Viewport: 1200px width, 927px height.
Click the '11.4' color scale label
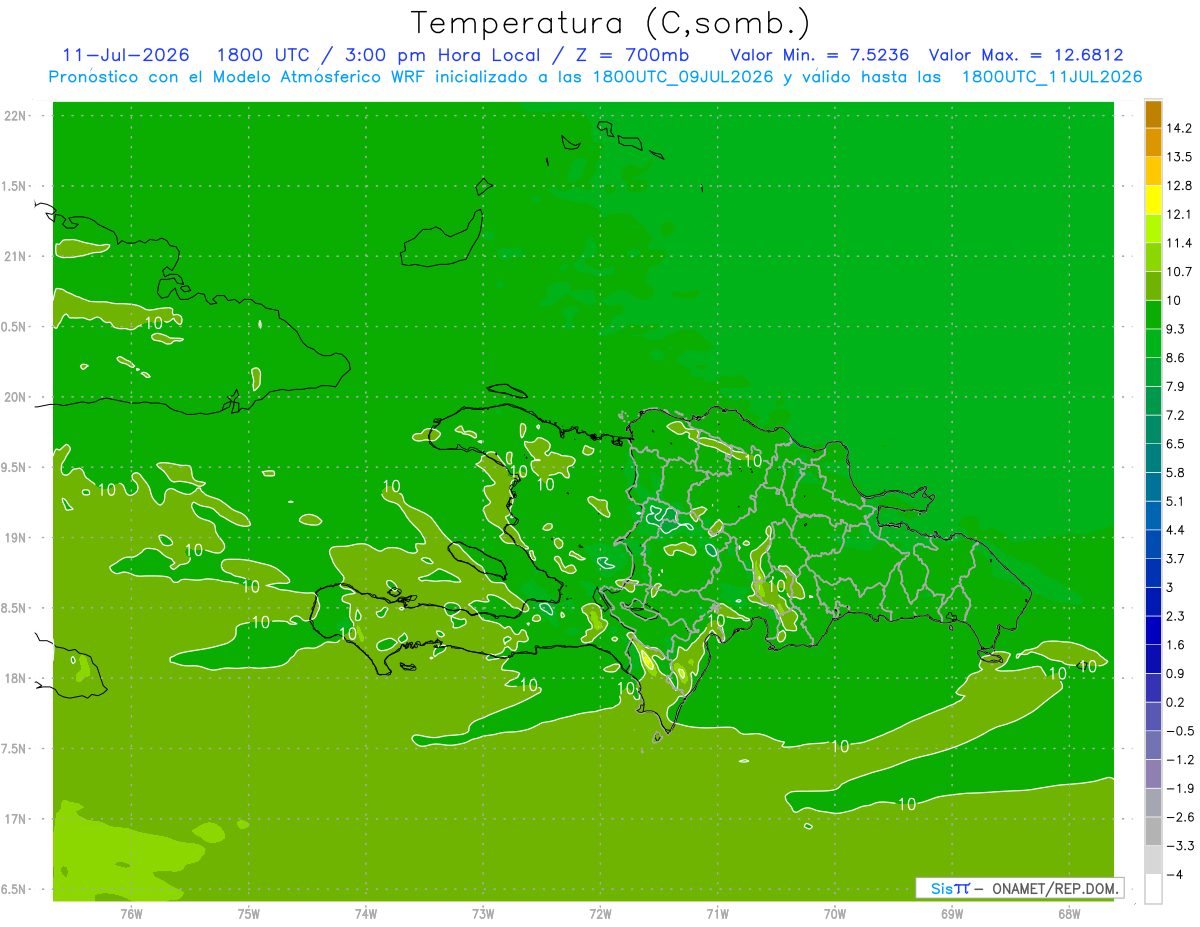click(x=1180, y=243)
